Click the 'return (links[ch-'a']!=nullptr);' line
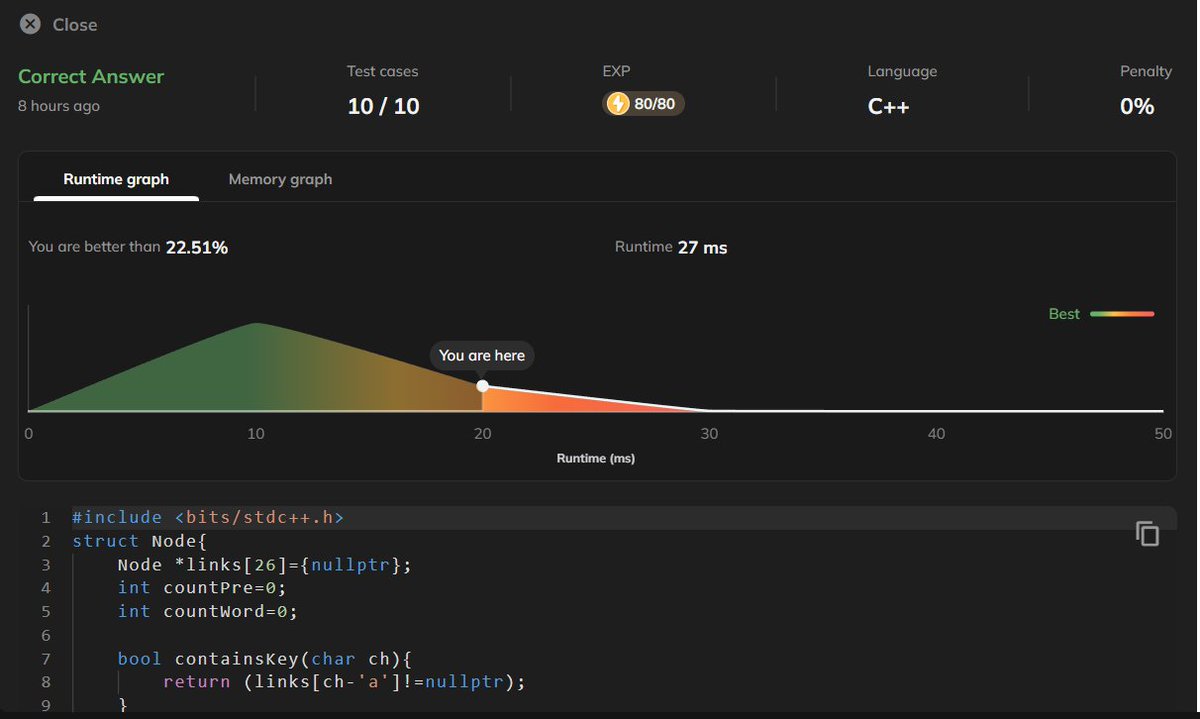 (344, 682)
